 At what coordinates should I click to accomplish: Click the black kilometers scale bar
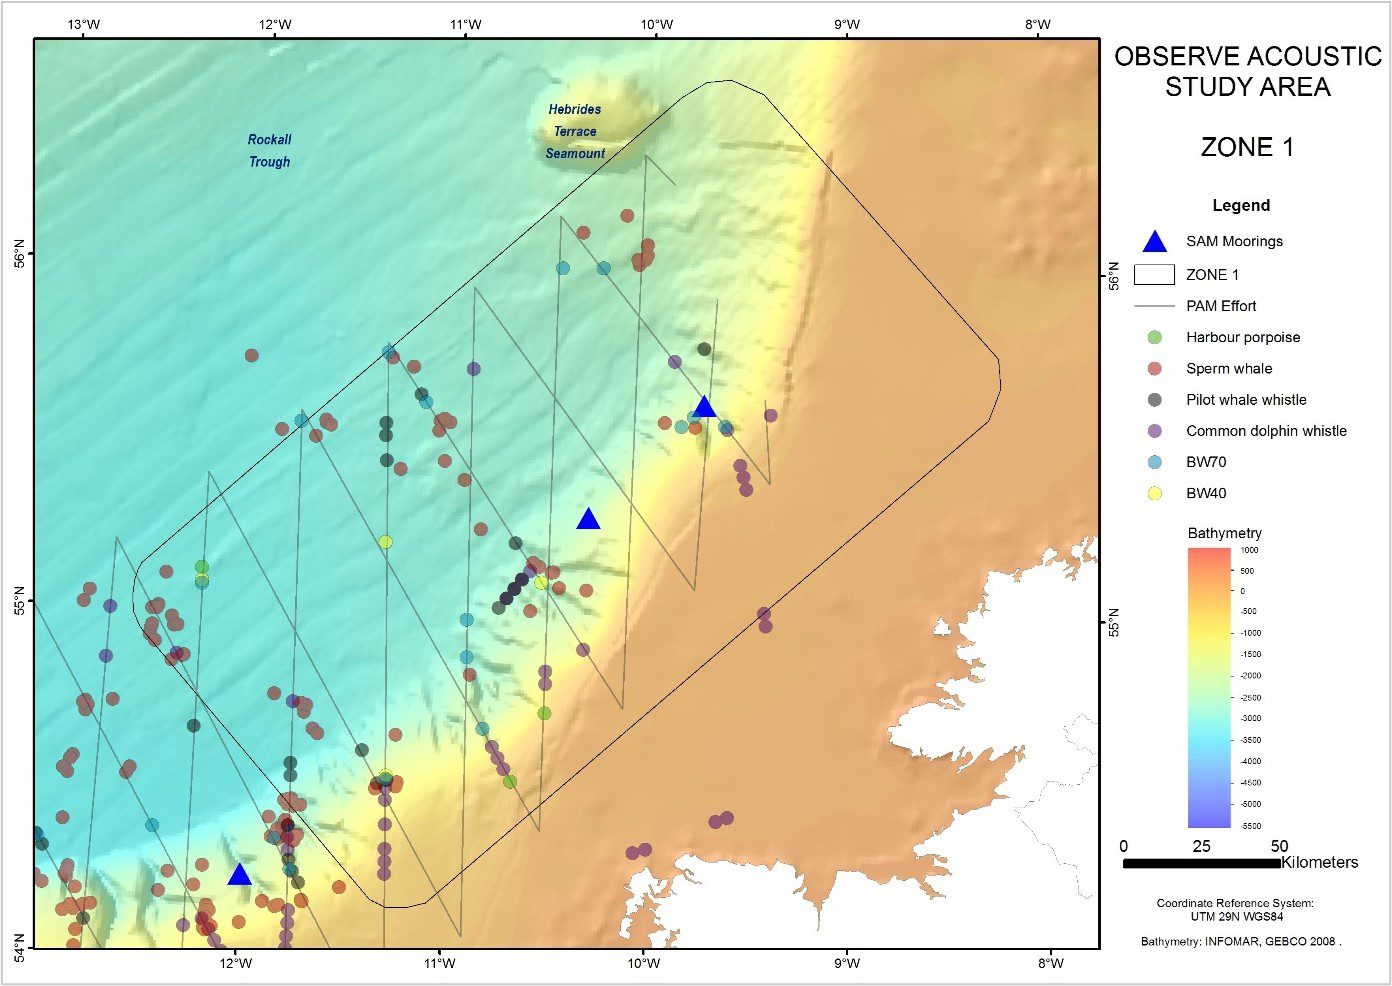tap(1201, 863)
